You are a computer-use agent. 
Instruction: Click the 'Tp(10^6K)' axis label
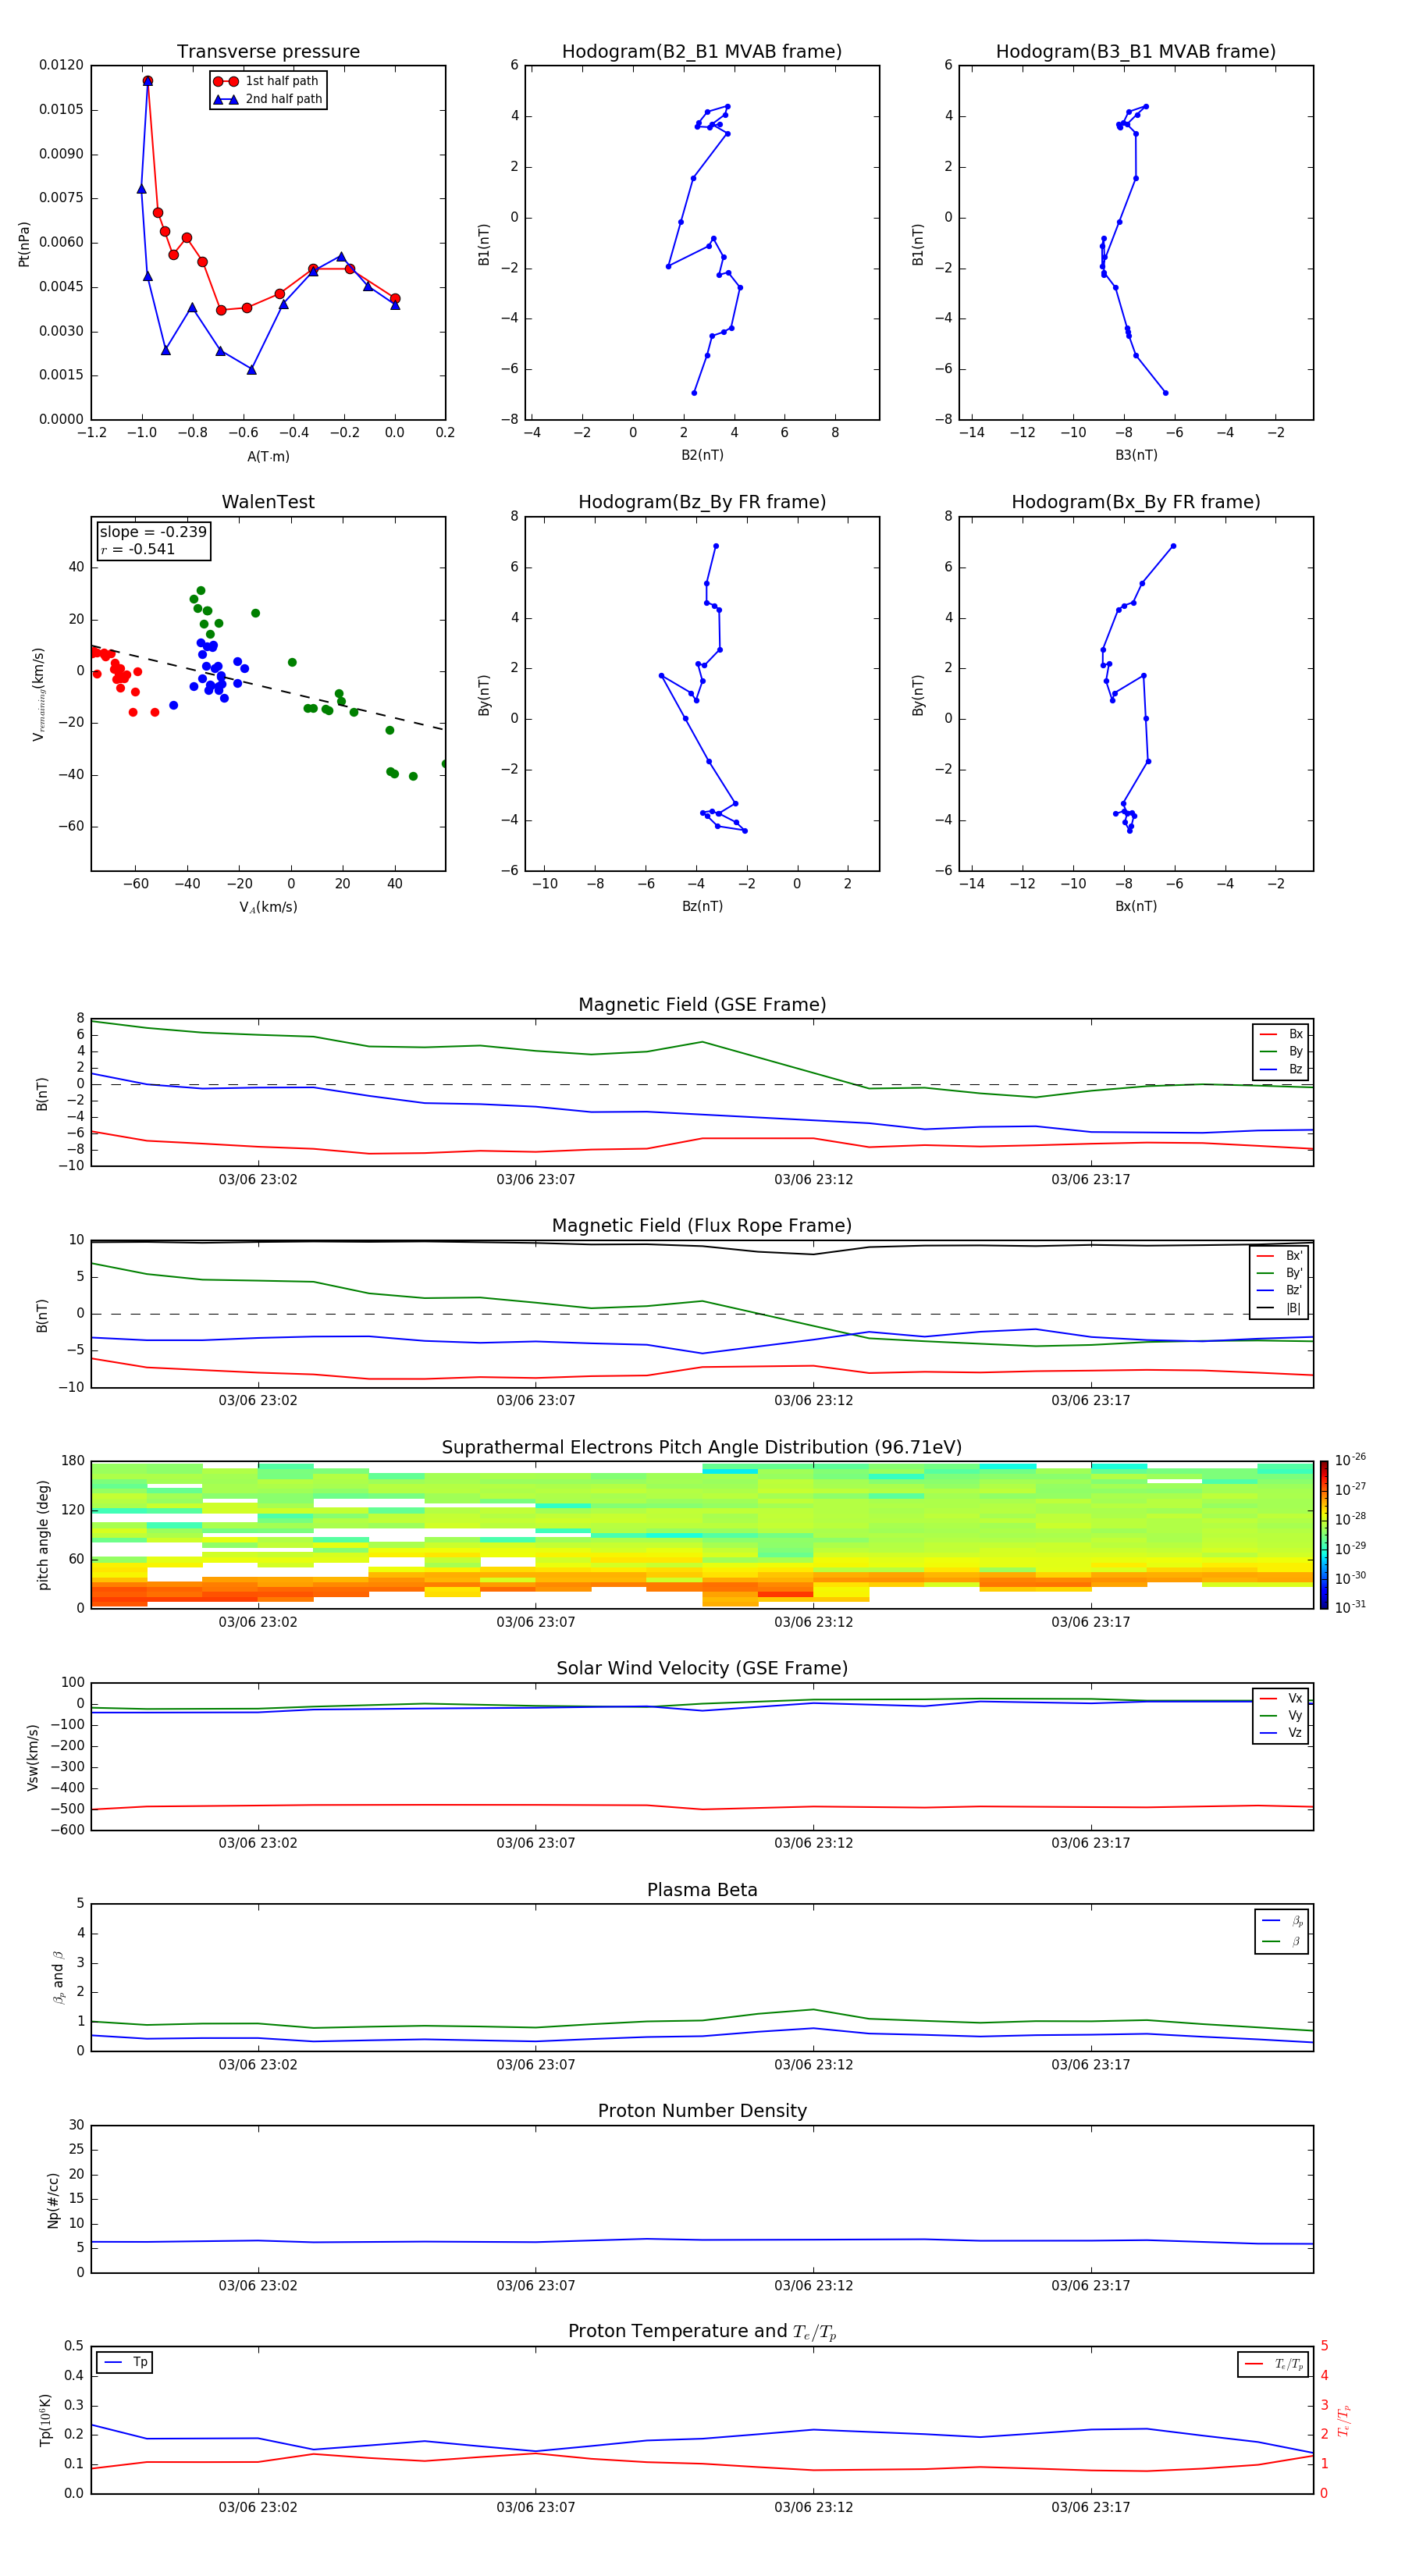(x=45, y=2420)
